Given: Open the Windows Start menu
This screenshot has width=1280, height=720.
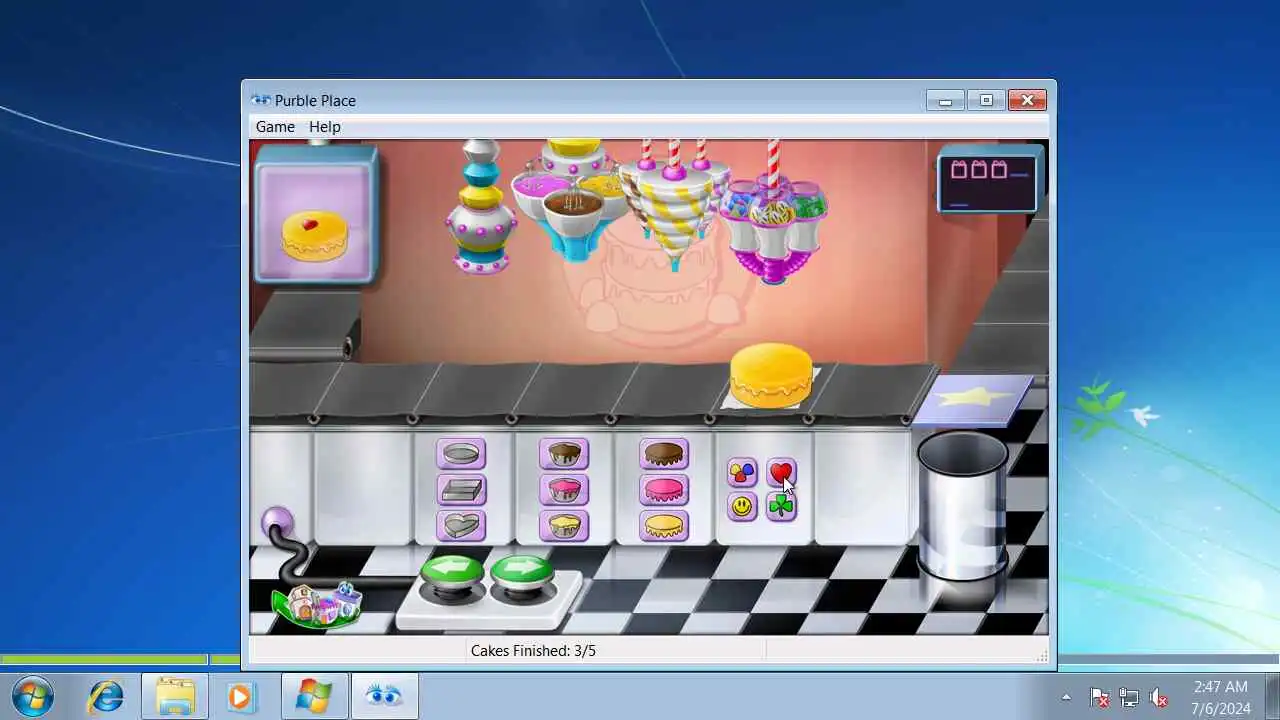Looking at the screenshot, I should [32, 696].
